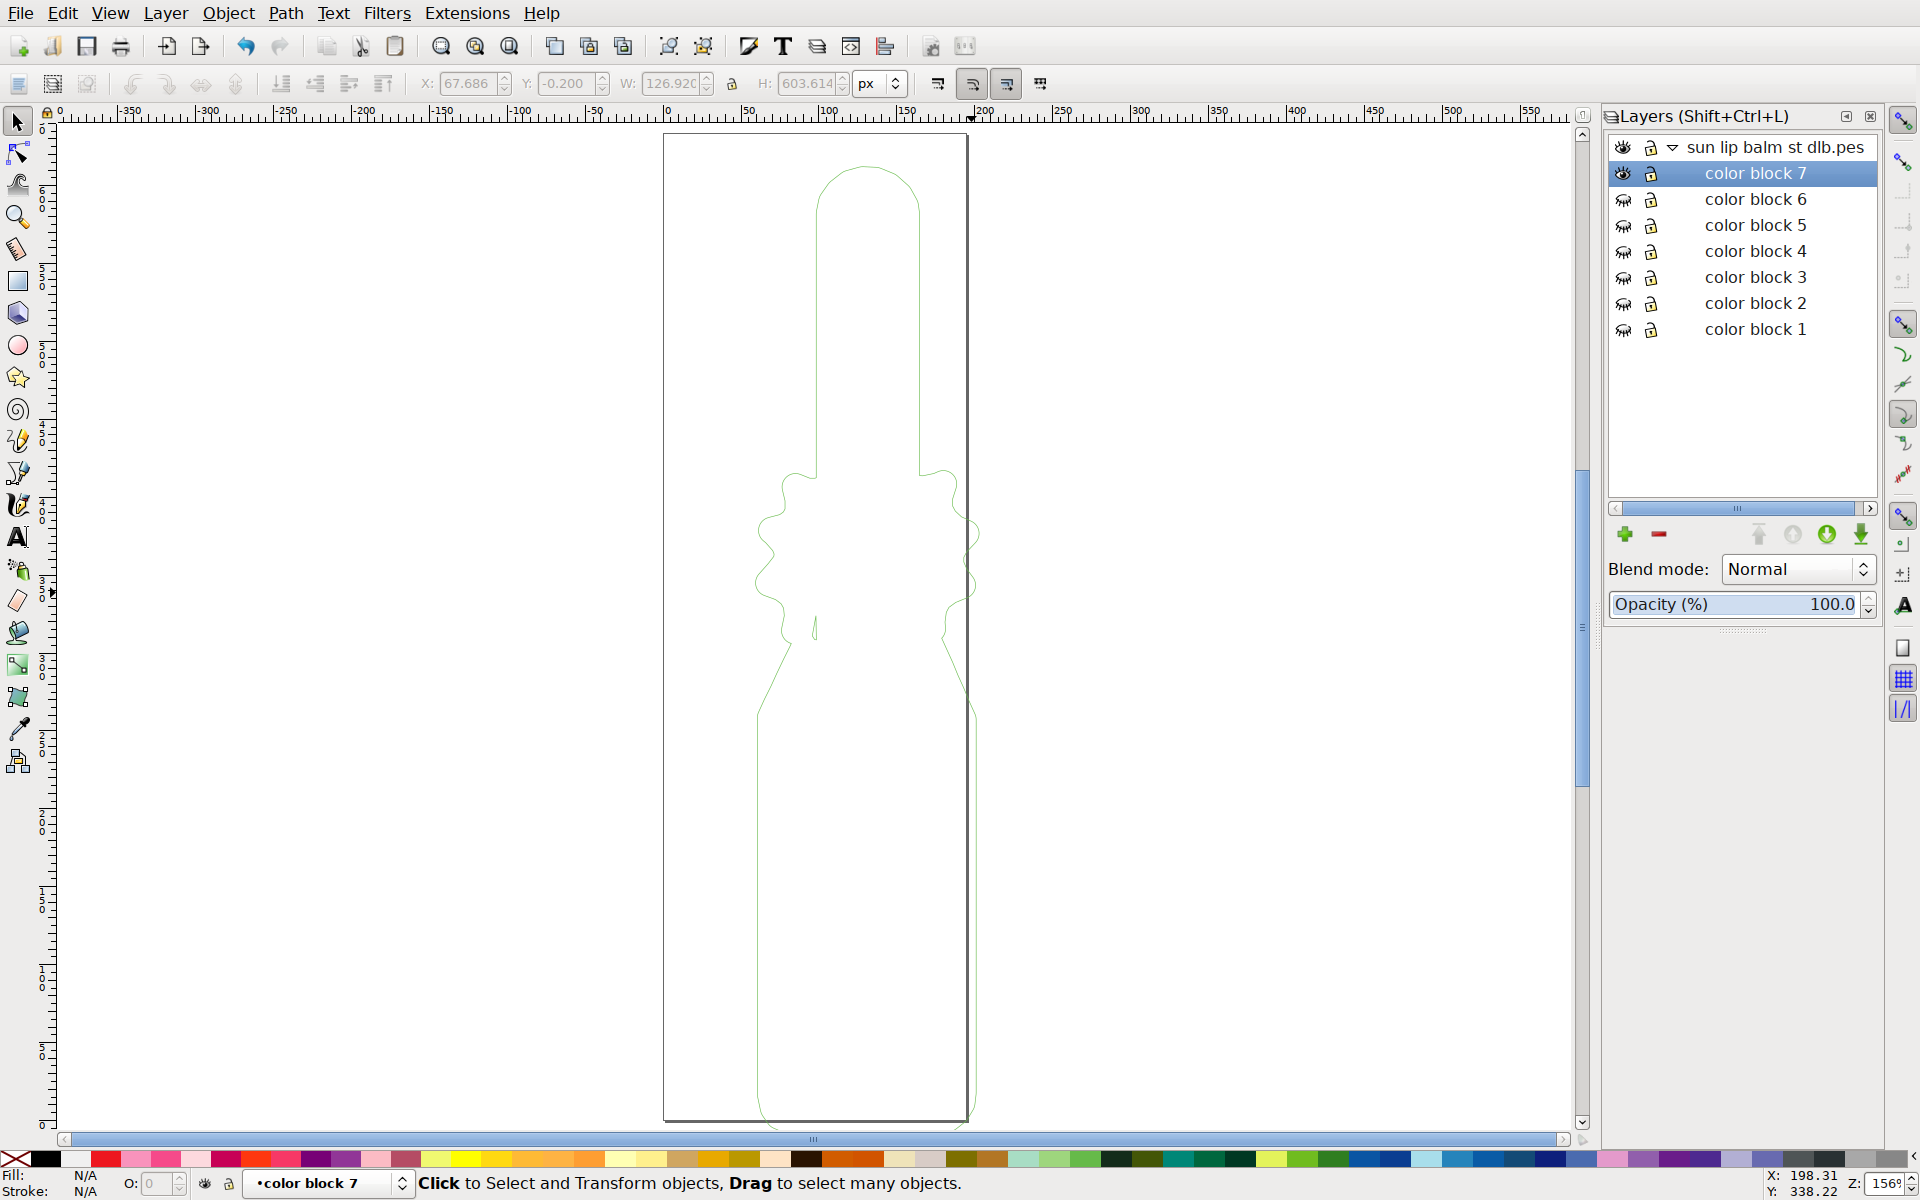Select the Connector tool
This screenshot has width=1920, height=1200.
click(17, 762)
